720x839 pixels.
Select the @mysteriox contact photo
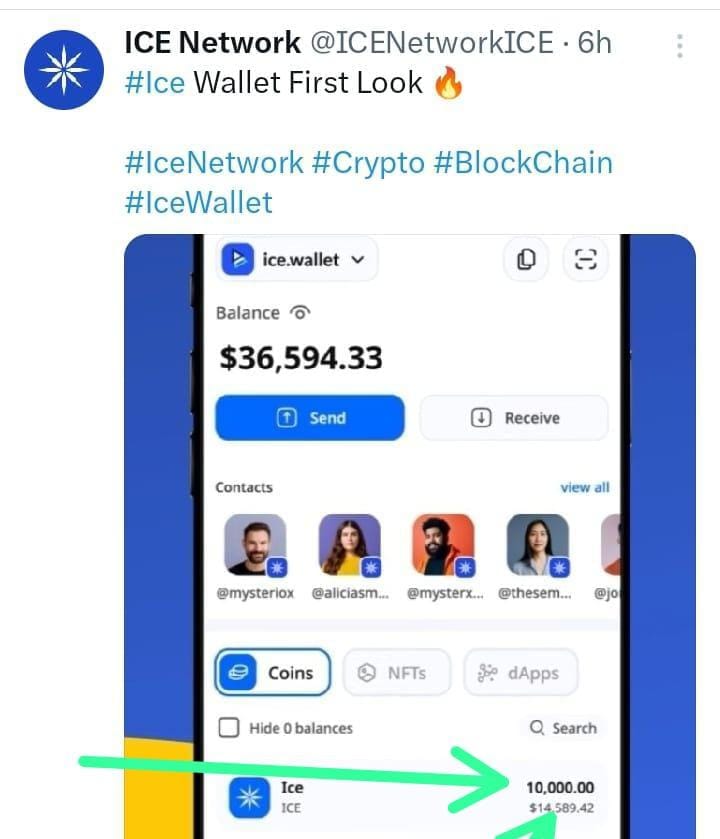256,545
